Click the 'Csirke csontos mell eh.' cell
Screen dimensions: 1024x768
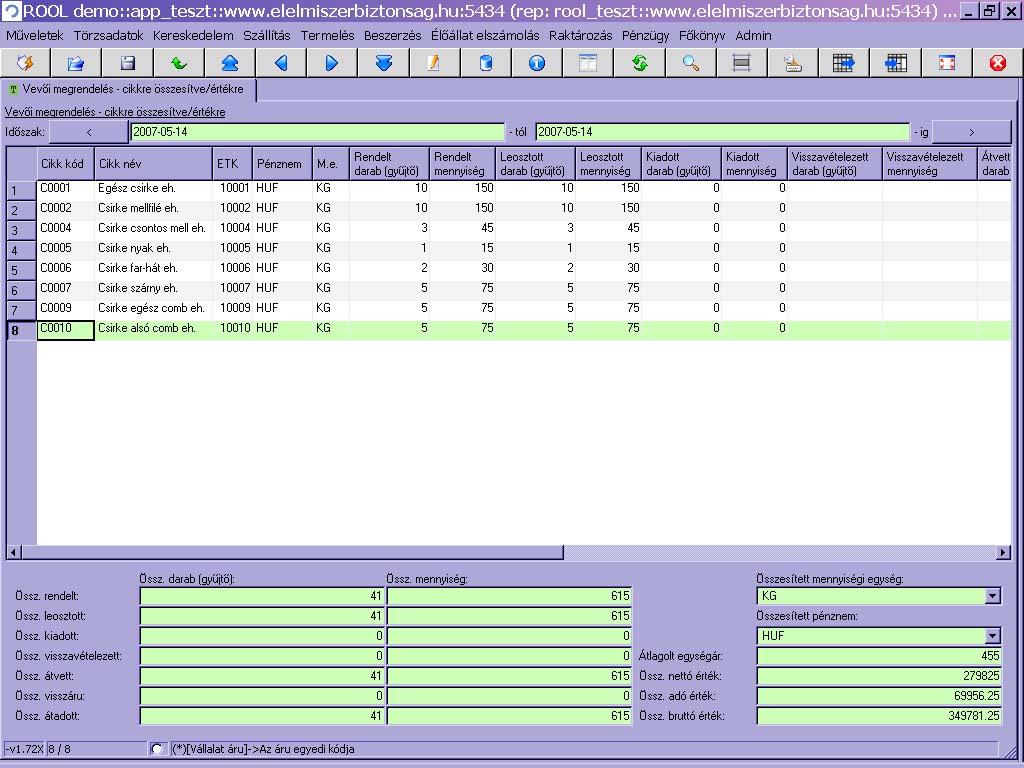[x=153, y=228]
